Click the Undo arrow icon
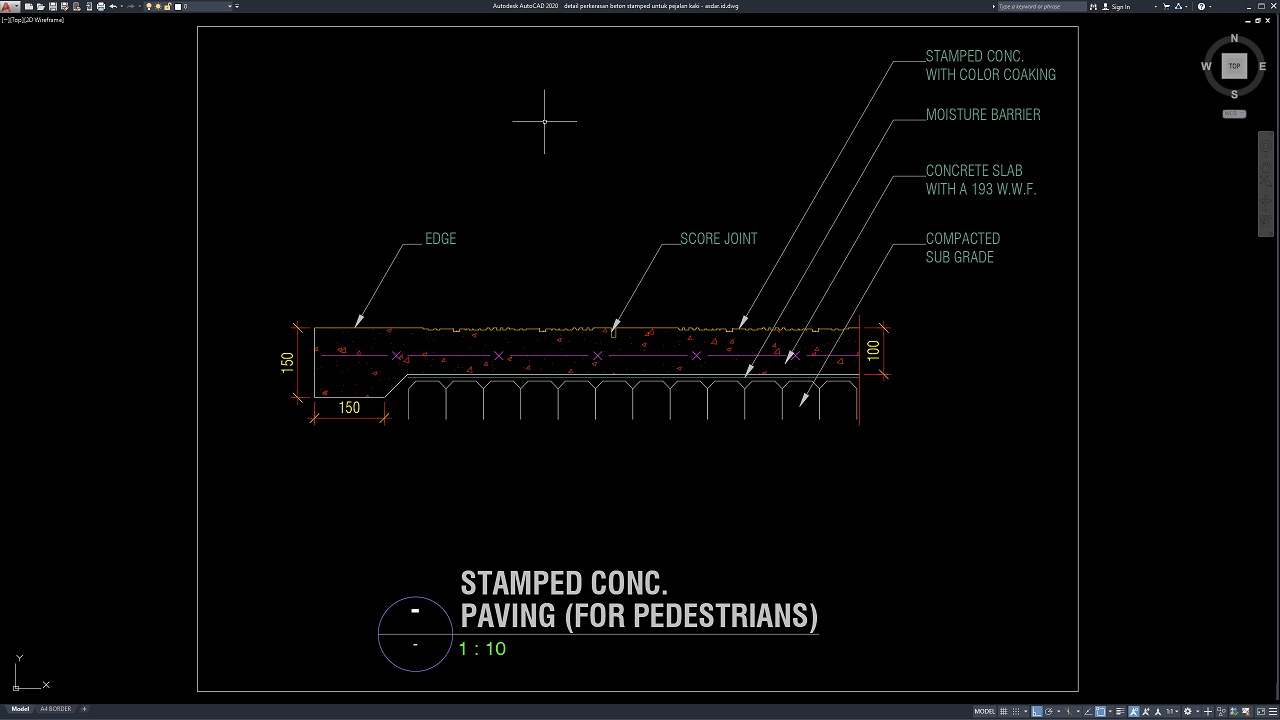Viewport: 1280px width, 720px height. 113,6
